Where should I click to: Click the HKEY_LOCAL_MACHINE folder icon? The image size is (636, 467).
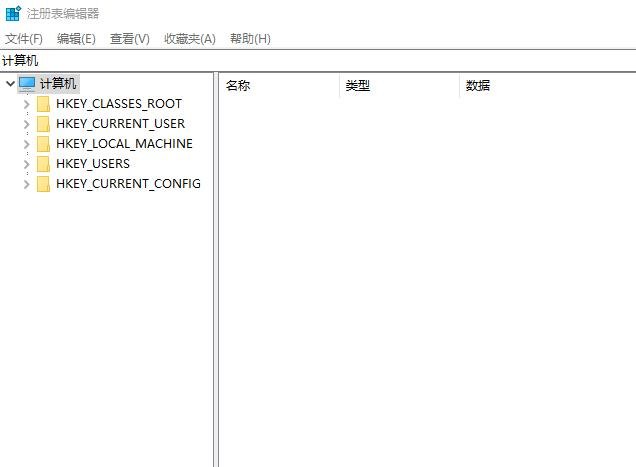click(43, 144)
